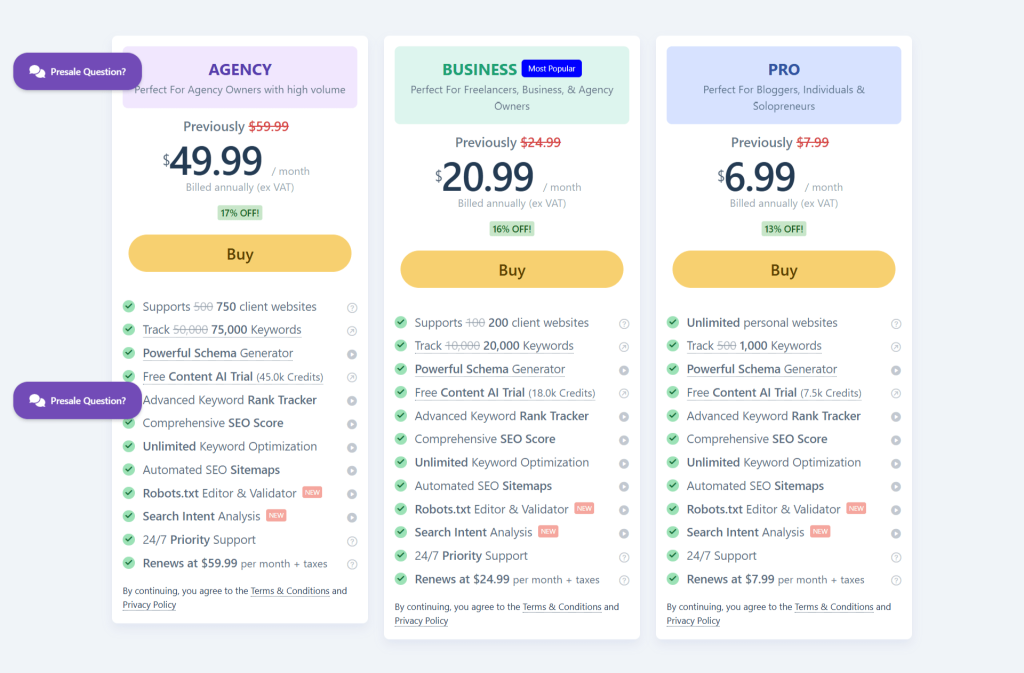
Task: Open Terms & Conditions link in Agency card
Action: (x=290, y=591)
